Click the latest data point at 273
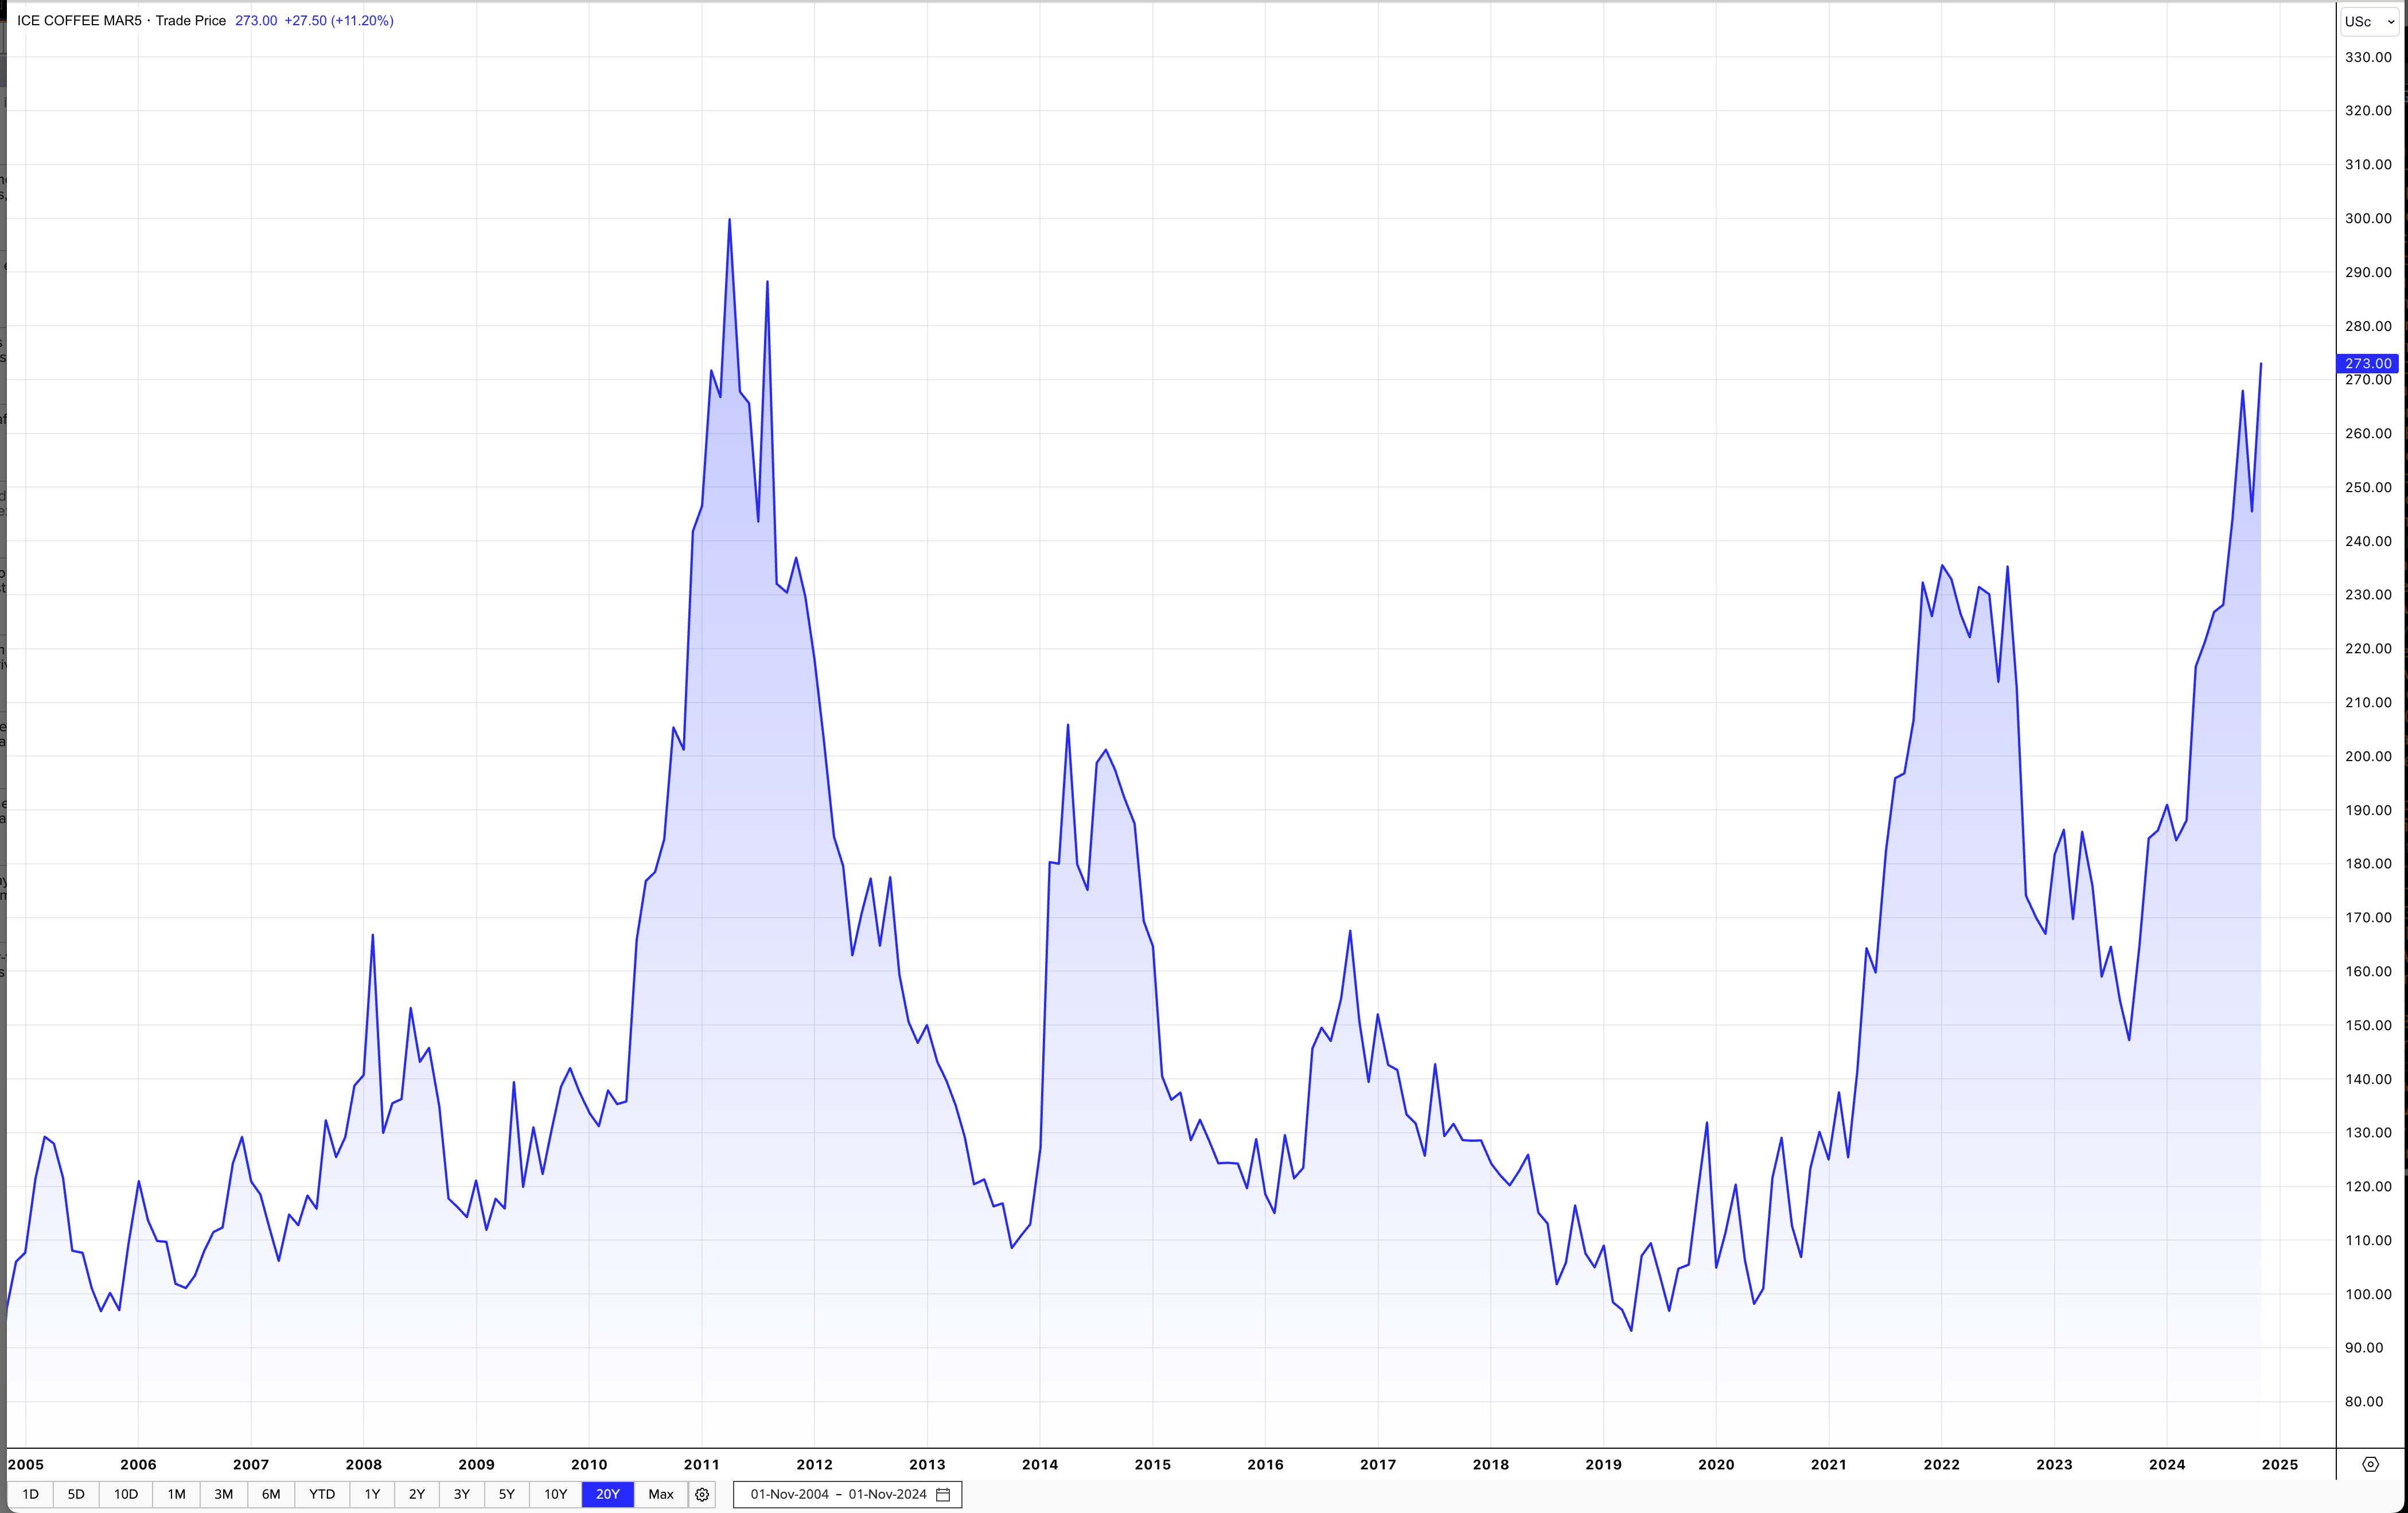Screen dimensions: 2408x1513 tap(2261, 364)
